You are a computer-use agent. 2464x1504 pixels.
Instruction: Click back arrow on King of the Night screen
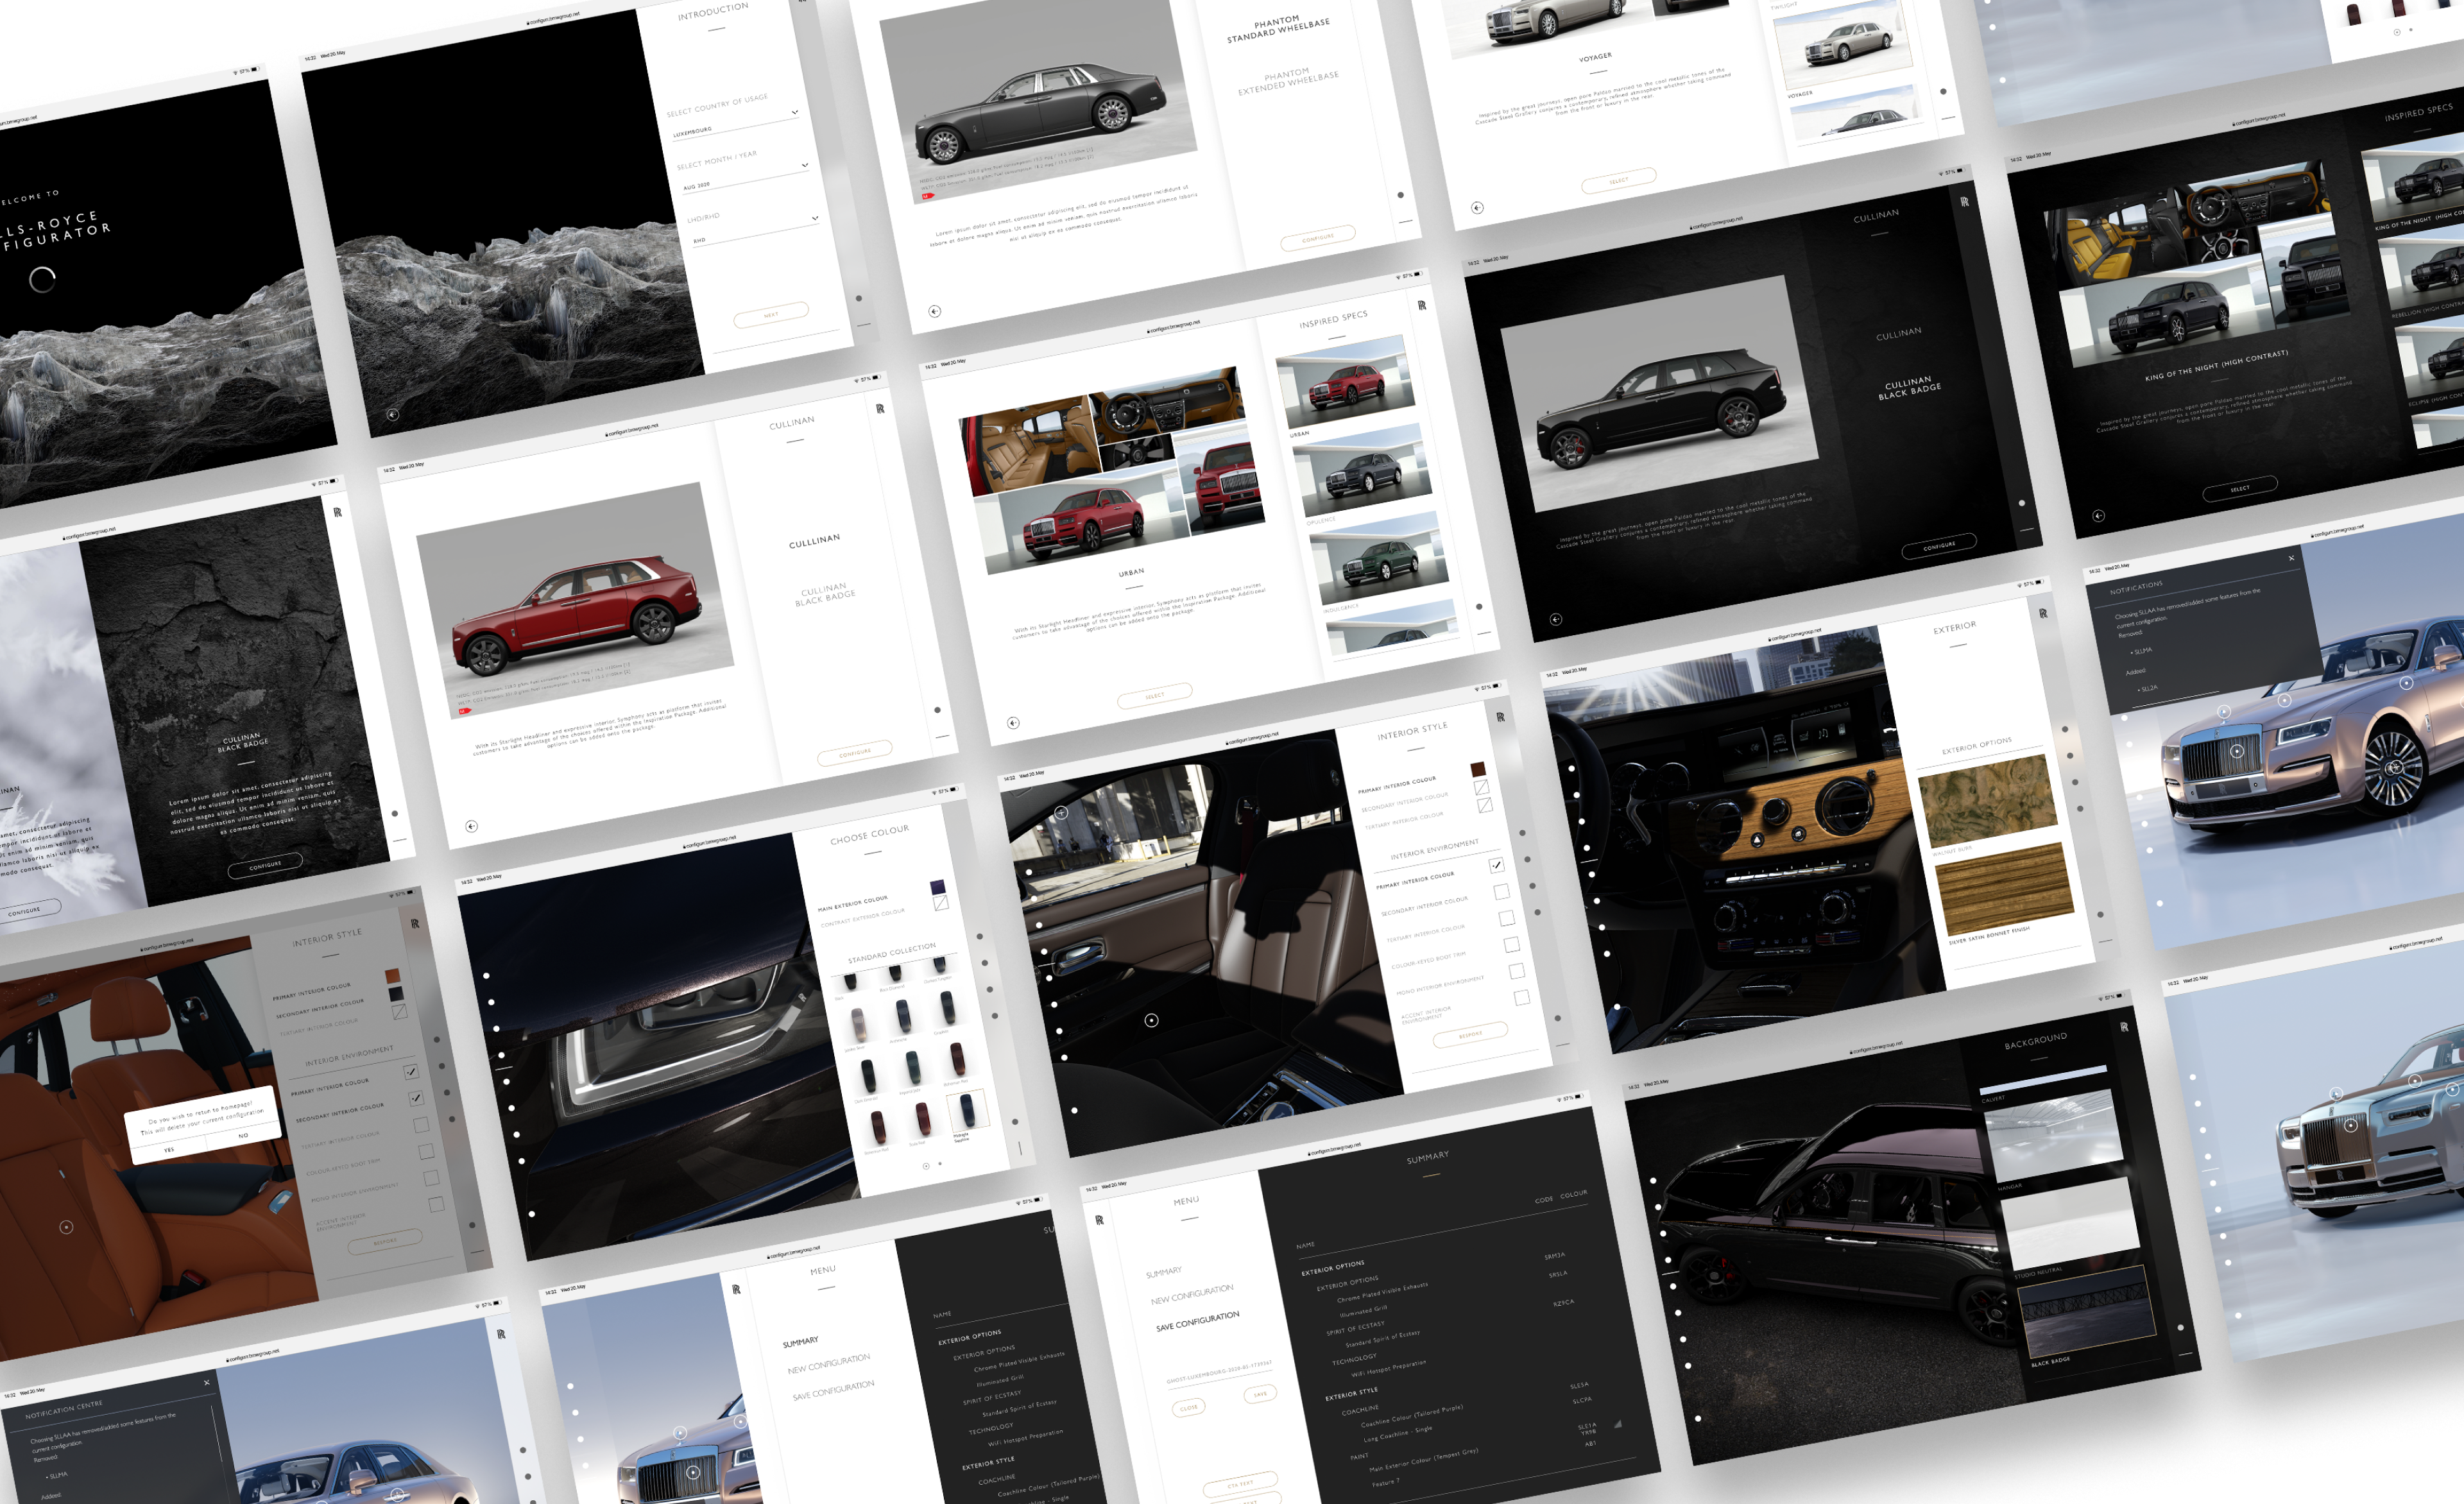[2098, 516]
